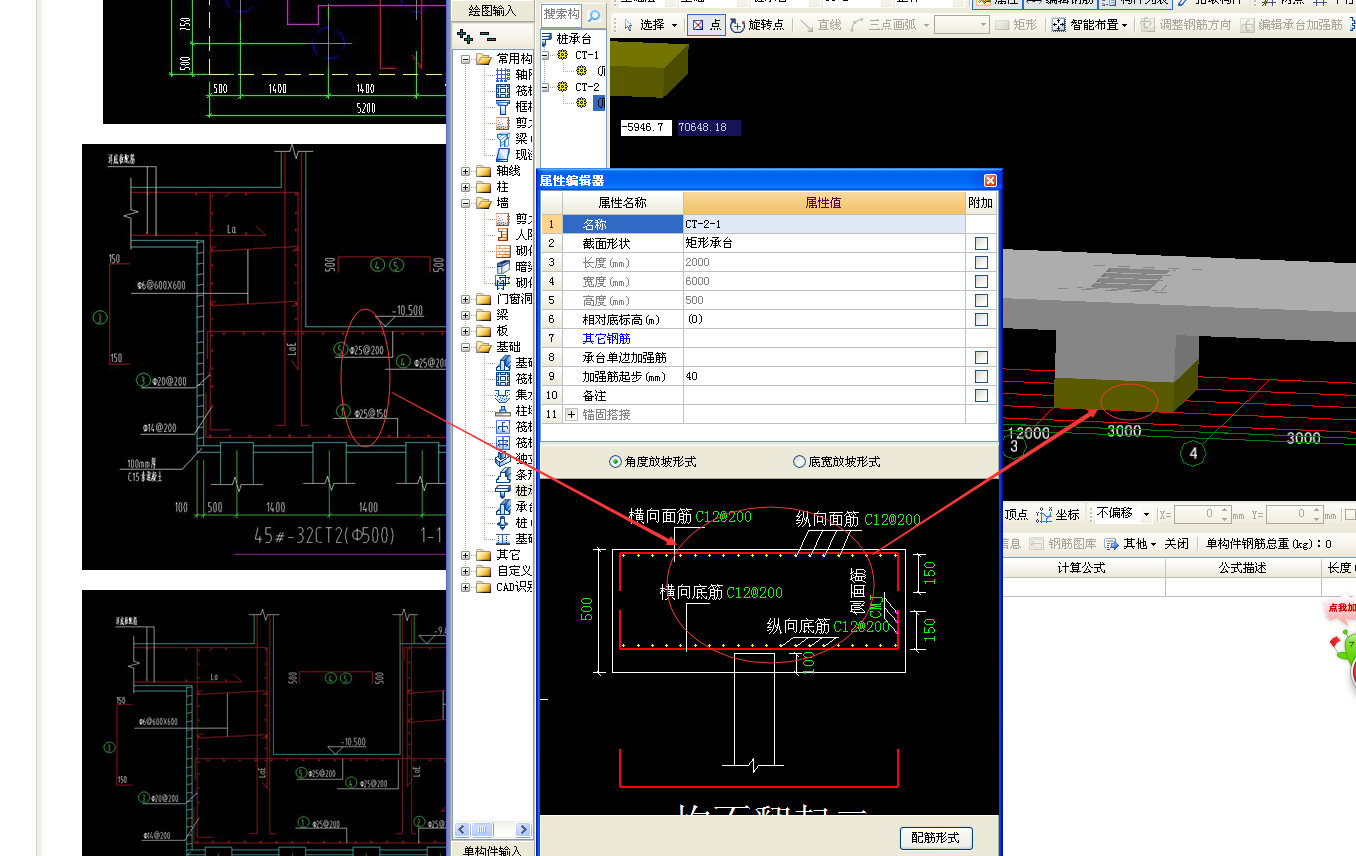Viewport: 1356px width, 856px height.
Task: Tick 附加 checkbox for 高度(mm) row
Action: pyautogui.click(x=981, y=300)
